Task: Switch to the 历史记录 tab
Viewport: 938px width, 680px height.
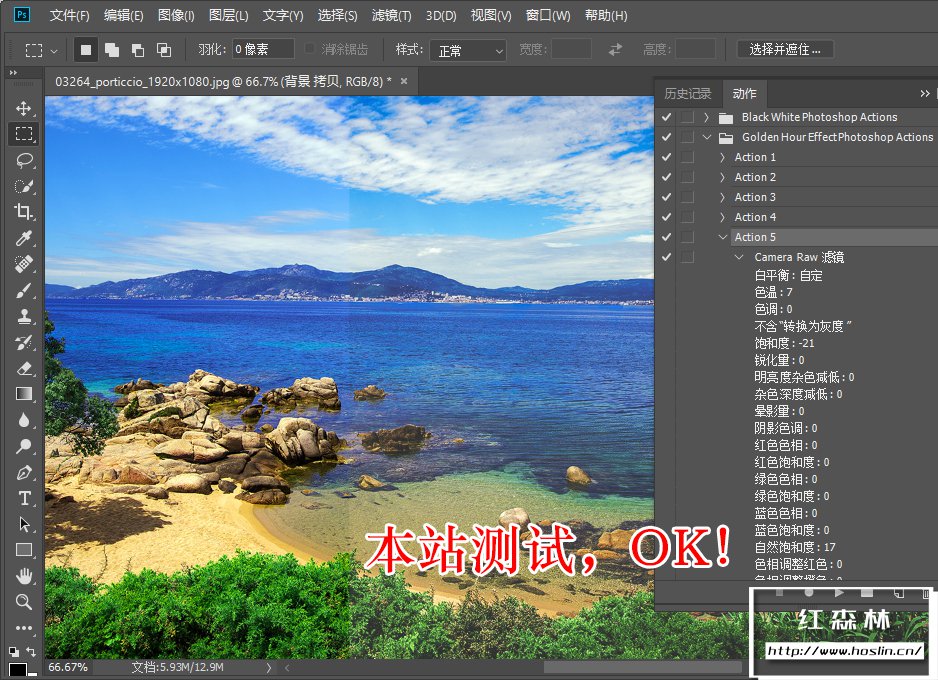Action: (x=687, y=94)
